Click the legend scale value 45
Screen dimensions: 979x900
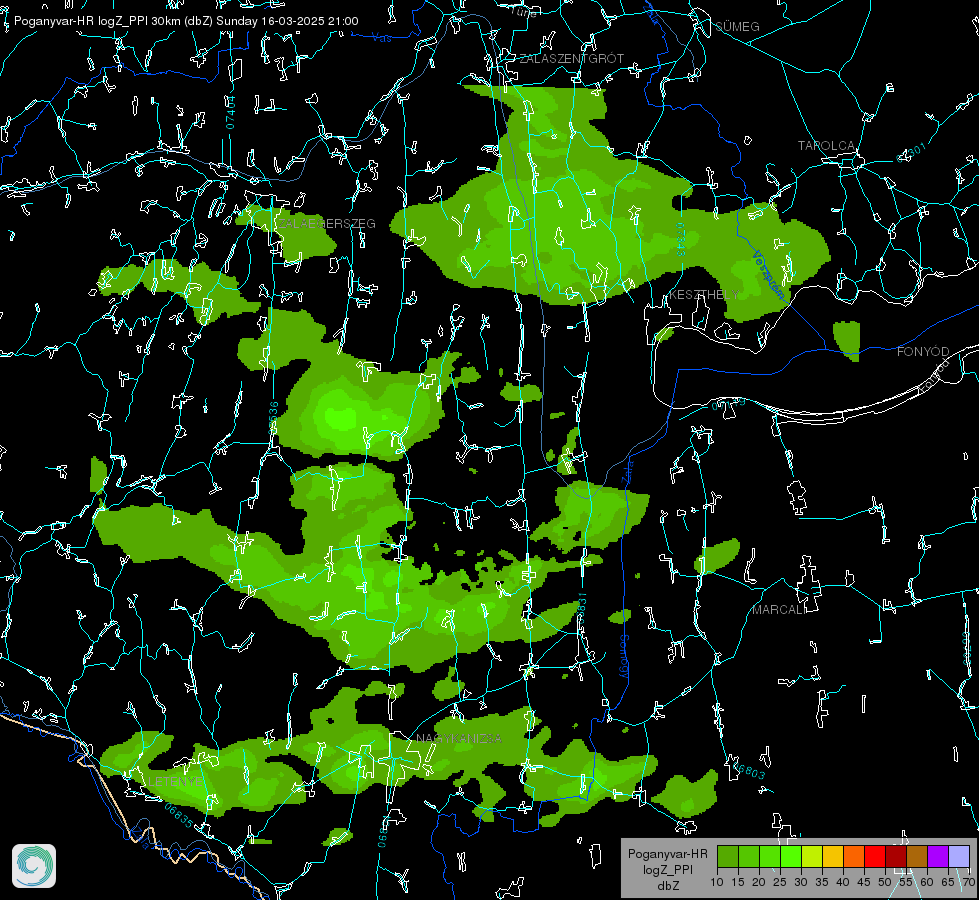(863, 882)
